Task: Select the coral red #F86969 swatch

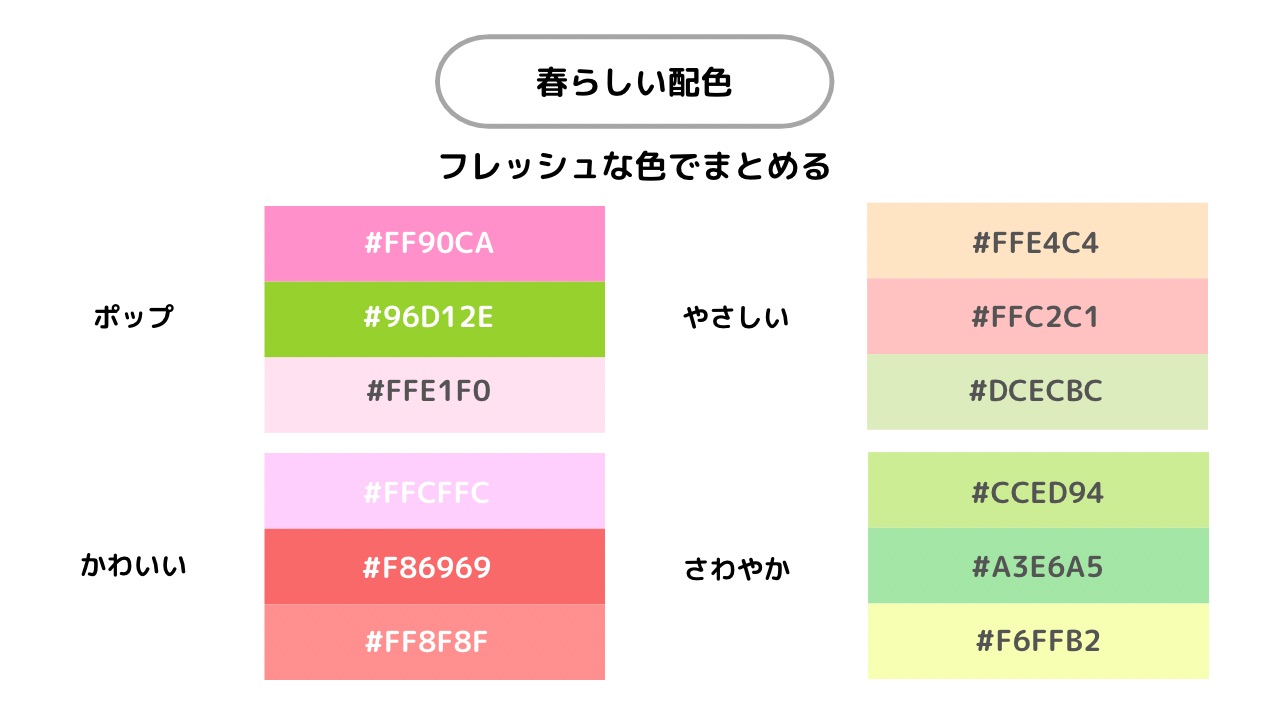Action: (x=434, y=567)
